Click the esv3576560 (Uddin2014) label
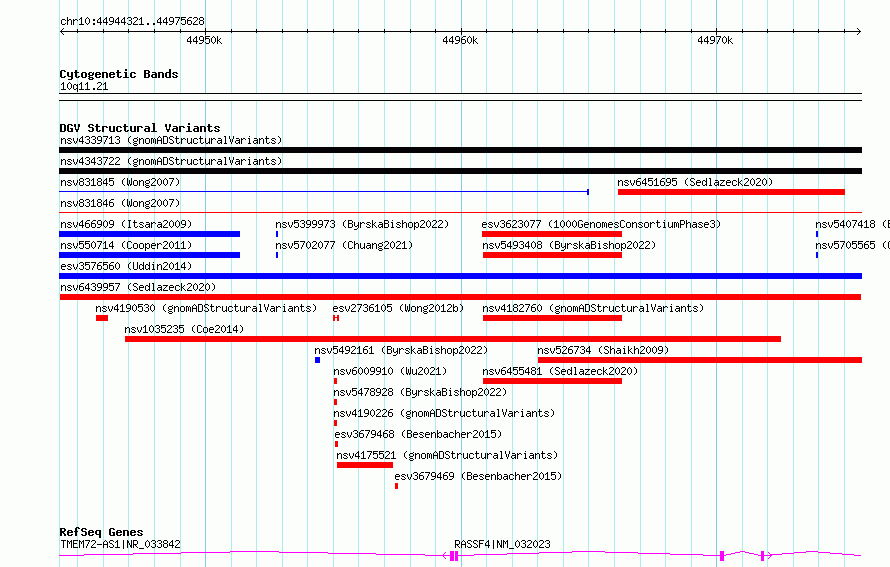 click(x=126, y=266)
